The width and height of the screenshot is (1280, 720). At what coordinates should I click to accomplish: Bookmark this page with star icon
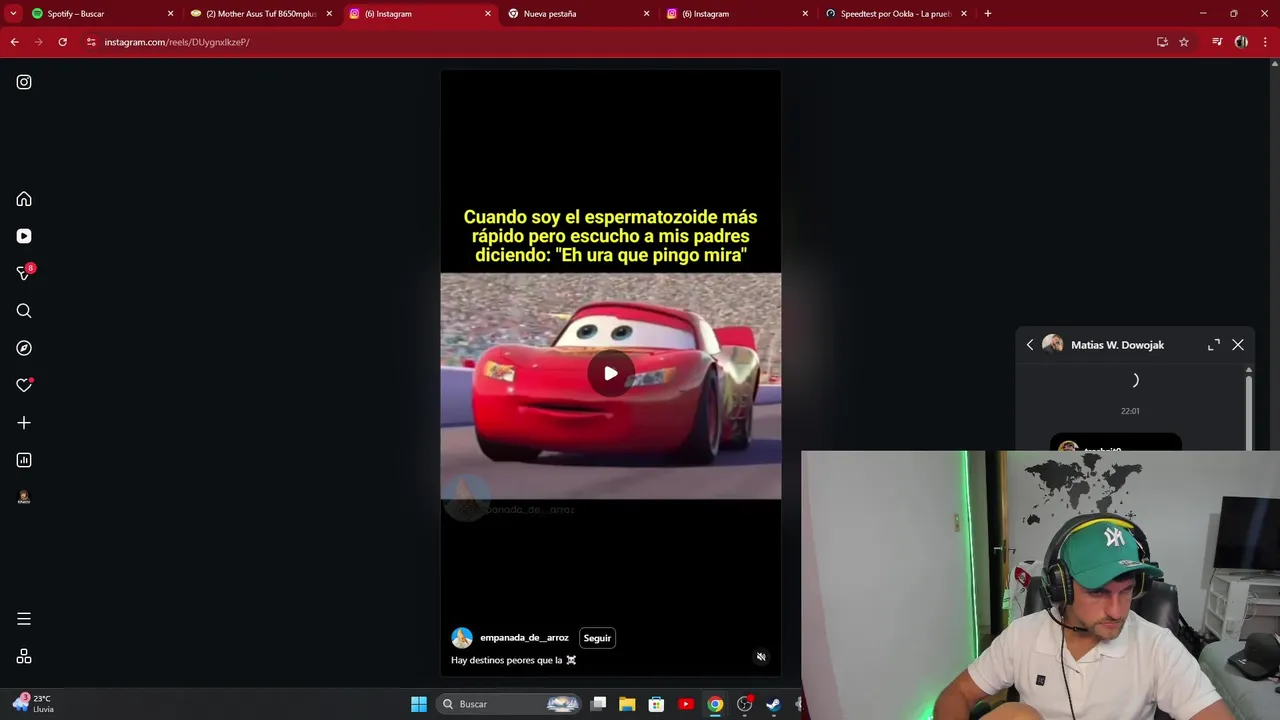pos(1184,42)
